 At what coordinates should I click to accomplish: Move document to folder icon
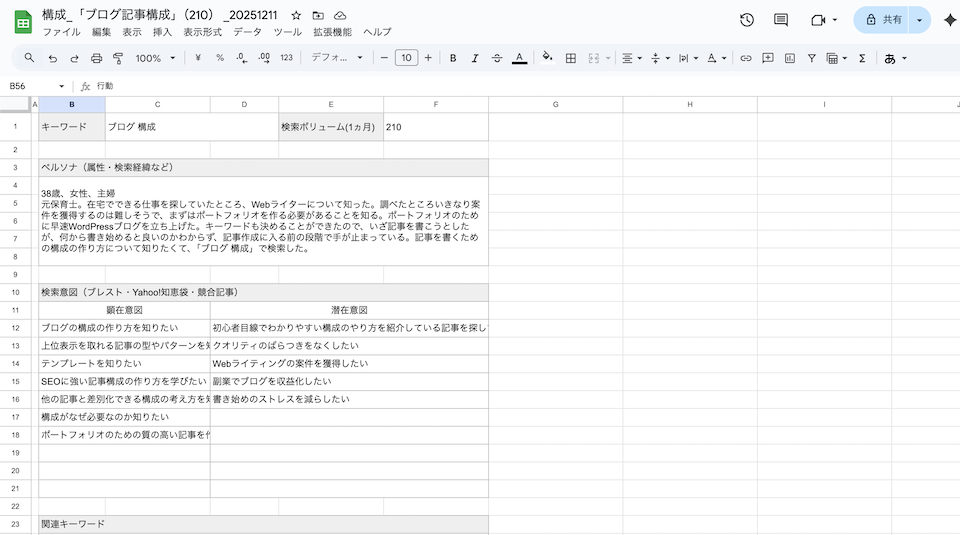[318, 15]
